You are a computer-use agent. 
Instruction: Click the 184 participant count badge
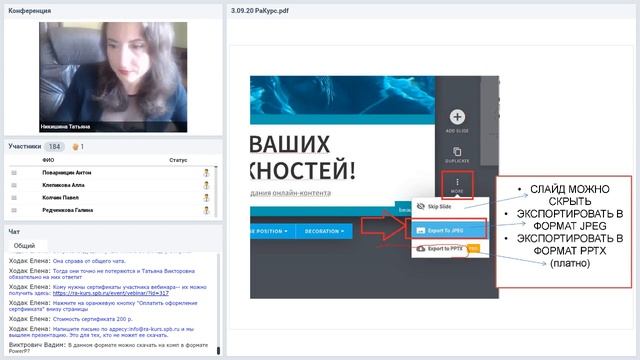[54, 147]
